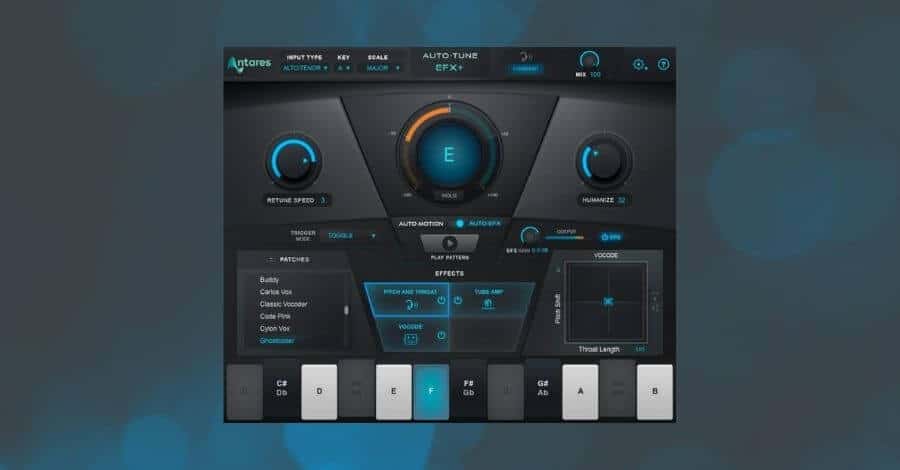The width and height of the screenshot is (900, 470).
Task: Click the ear icon in the top bar
Action: coord(525,56)
